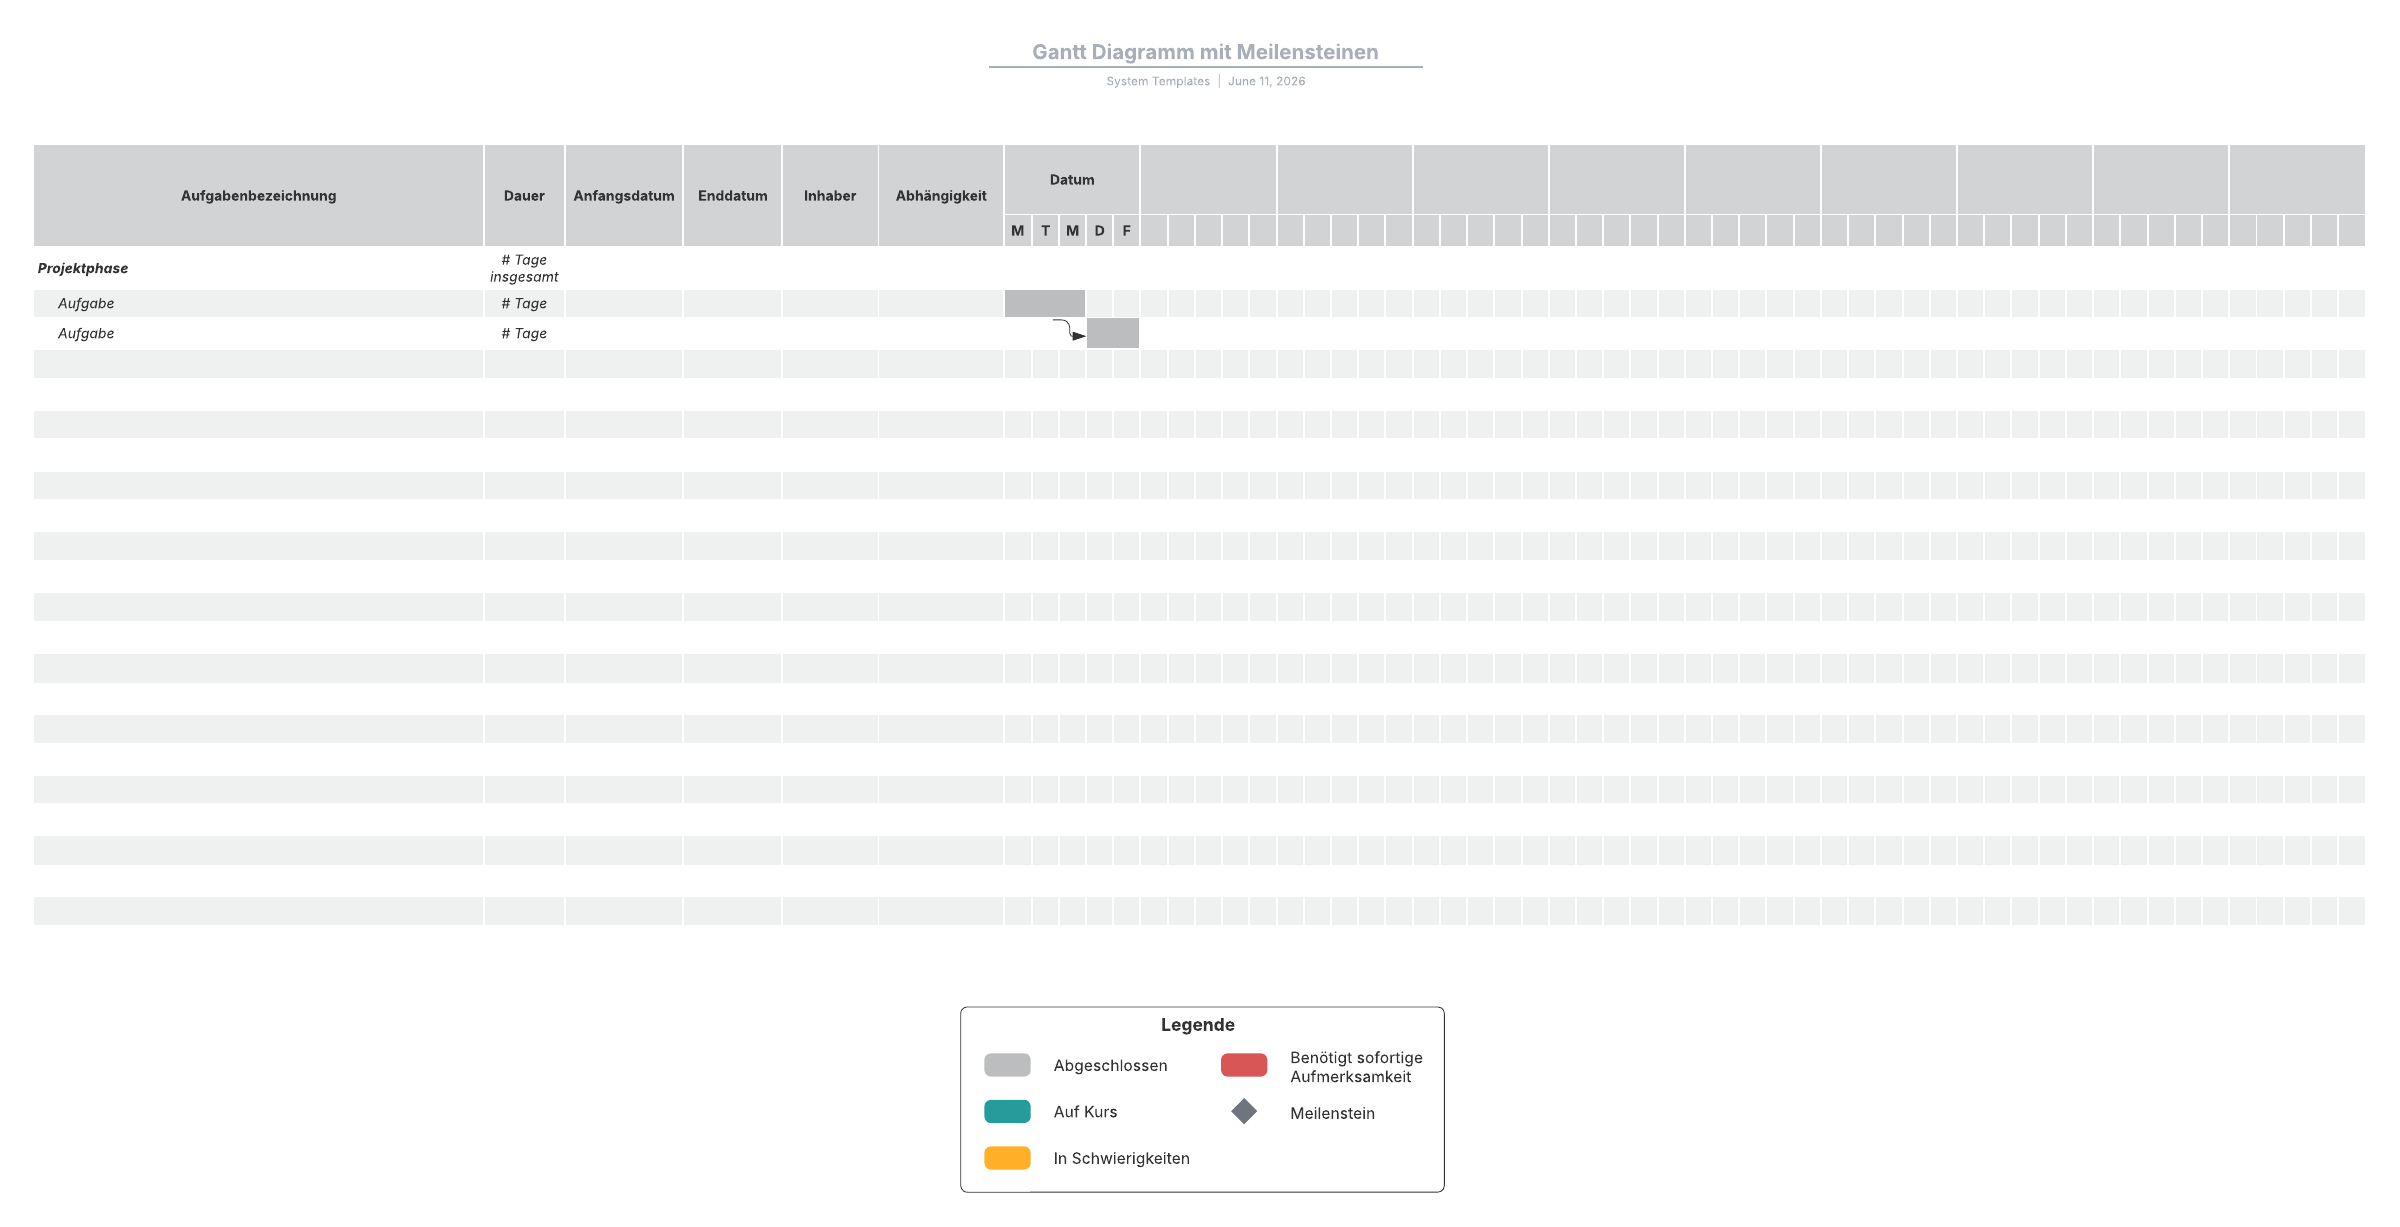Image resolution: width=2400 pixels, height=1227 pixels.
Task: Click the June 11, 2026 date text
Action: click(1267, 82)
